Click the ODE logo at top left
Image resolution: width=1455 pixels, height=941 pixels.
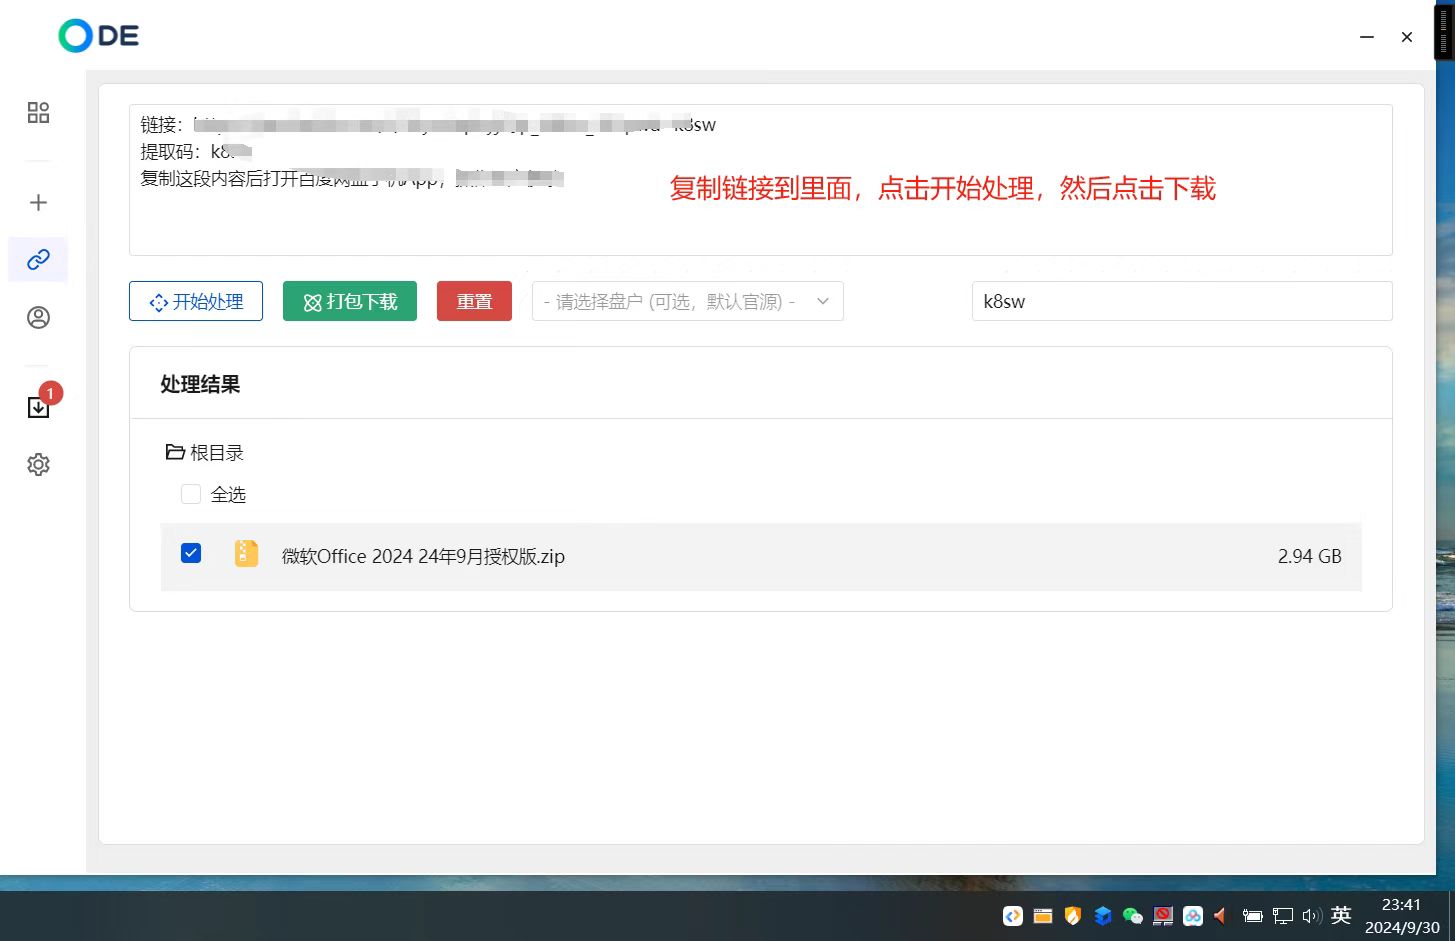click(x=99, y=36)
